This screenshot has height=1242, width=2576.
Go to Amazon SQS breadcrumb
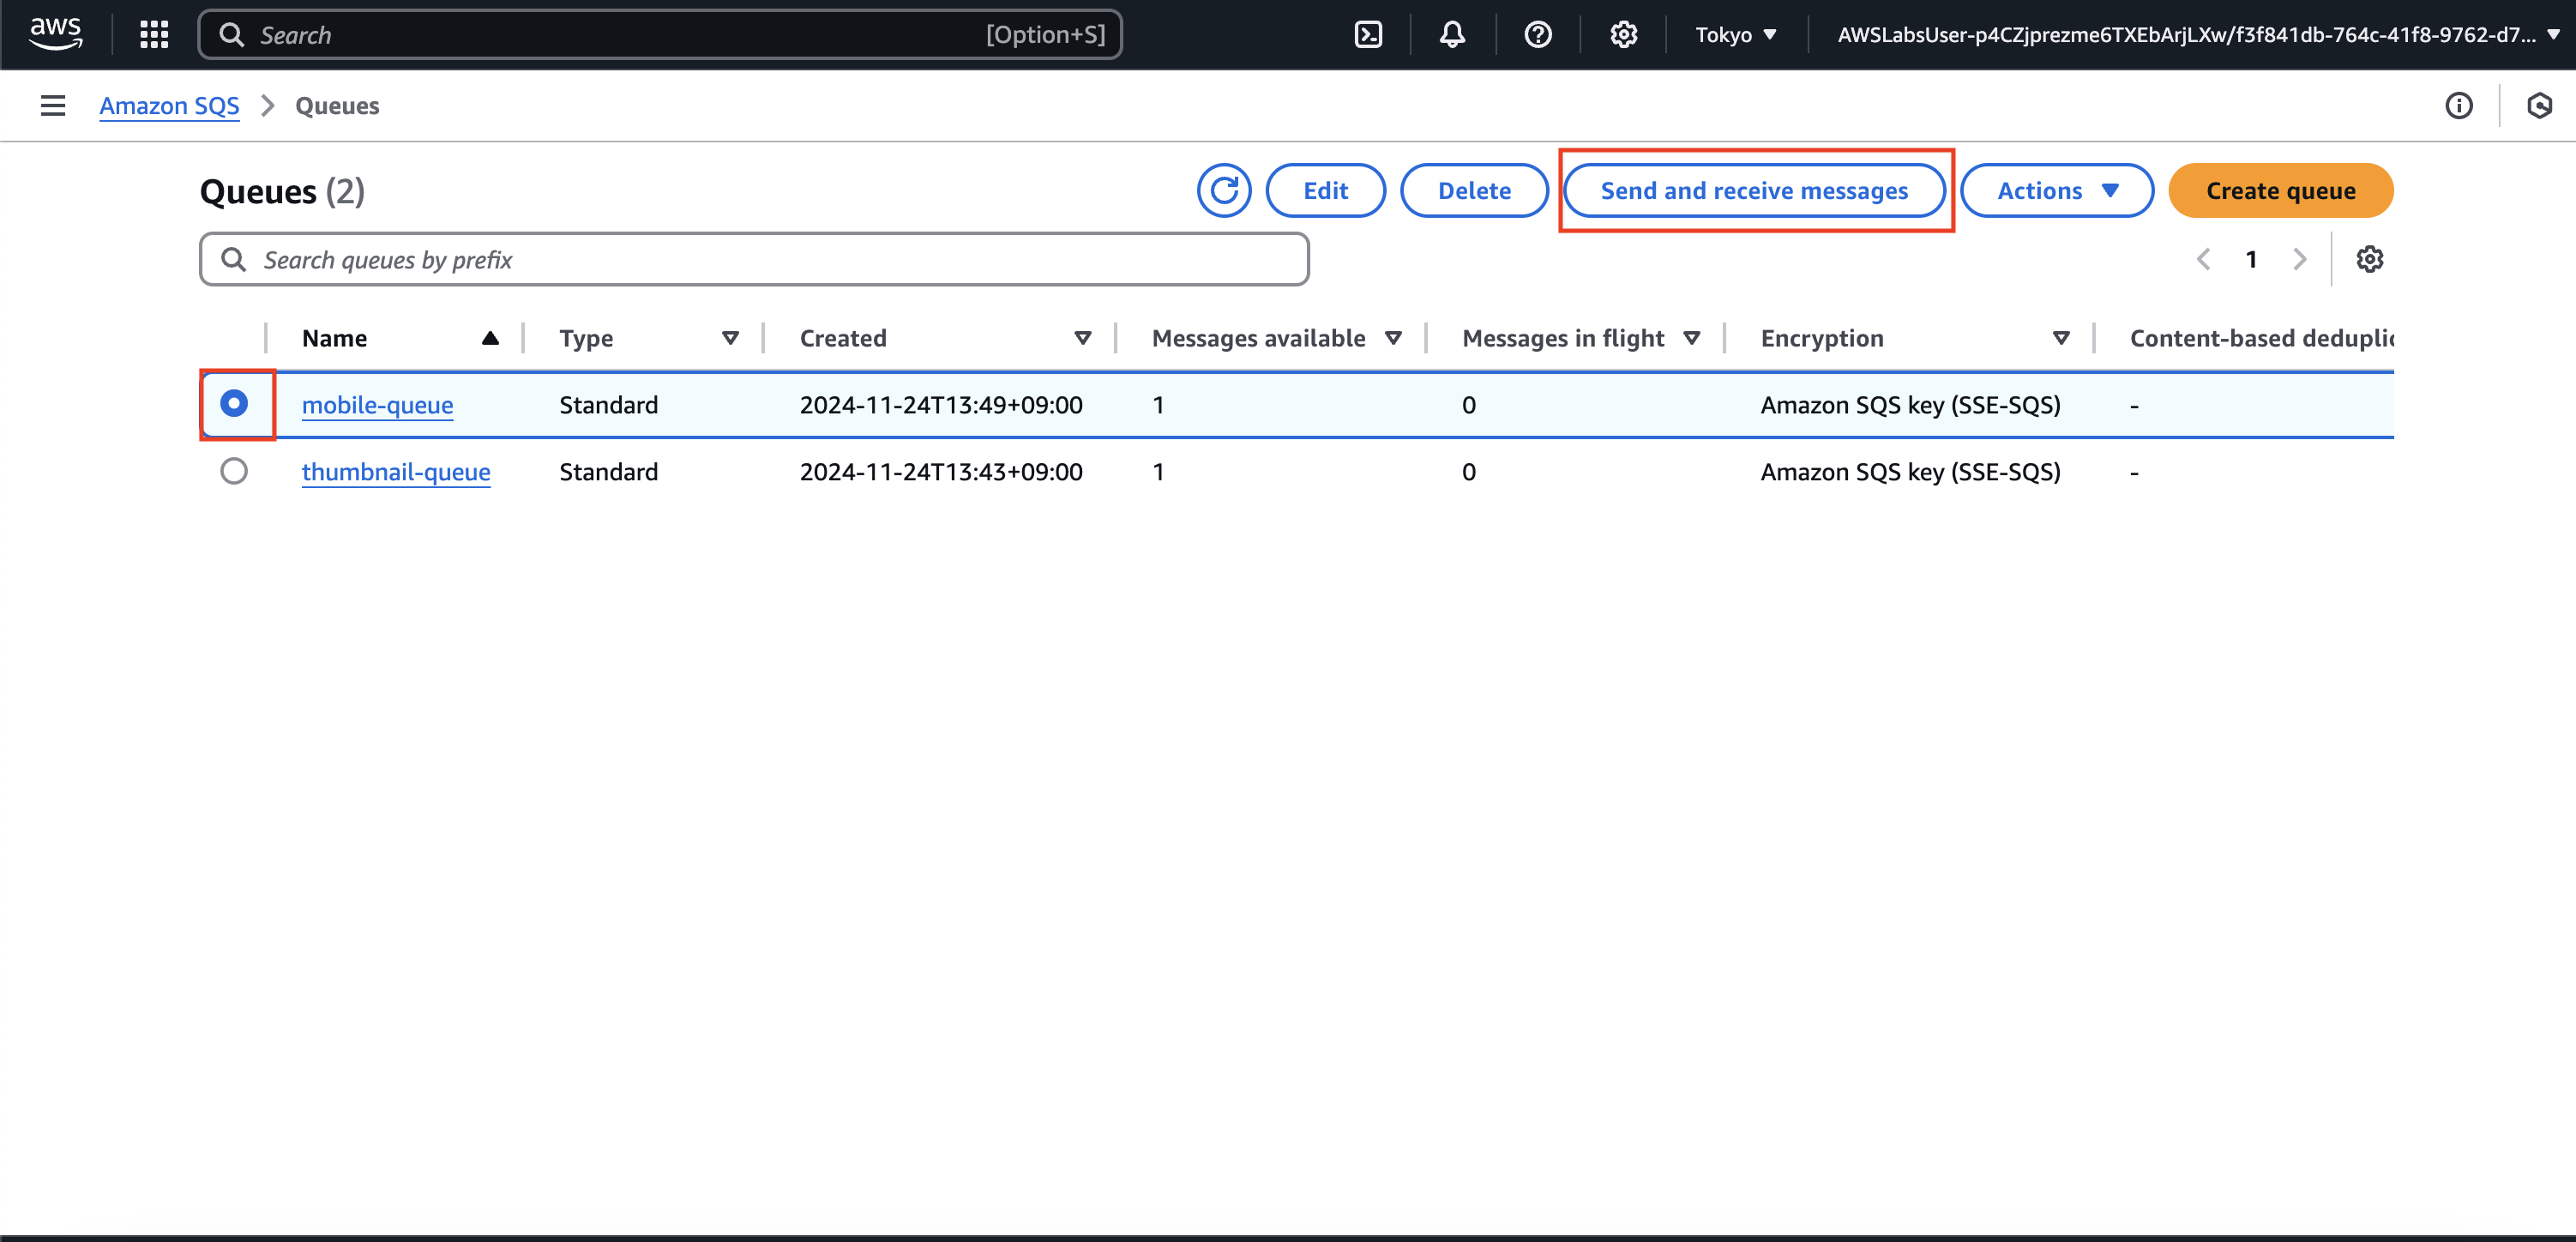point(169,105)
